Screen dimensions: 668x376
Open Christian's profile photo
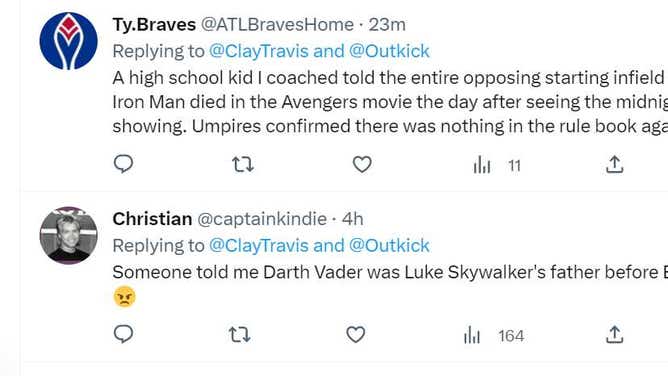click(x=69, y=235)
